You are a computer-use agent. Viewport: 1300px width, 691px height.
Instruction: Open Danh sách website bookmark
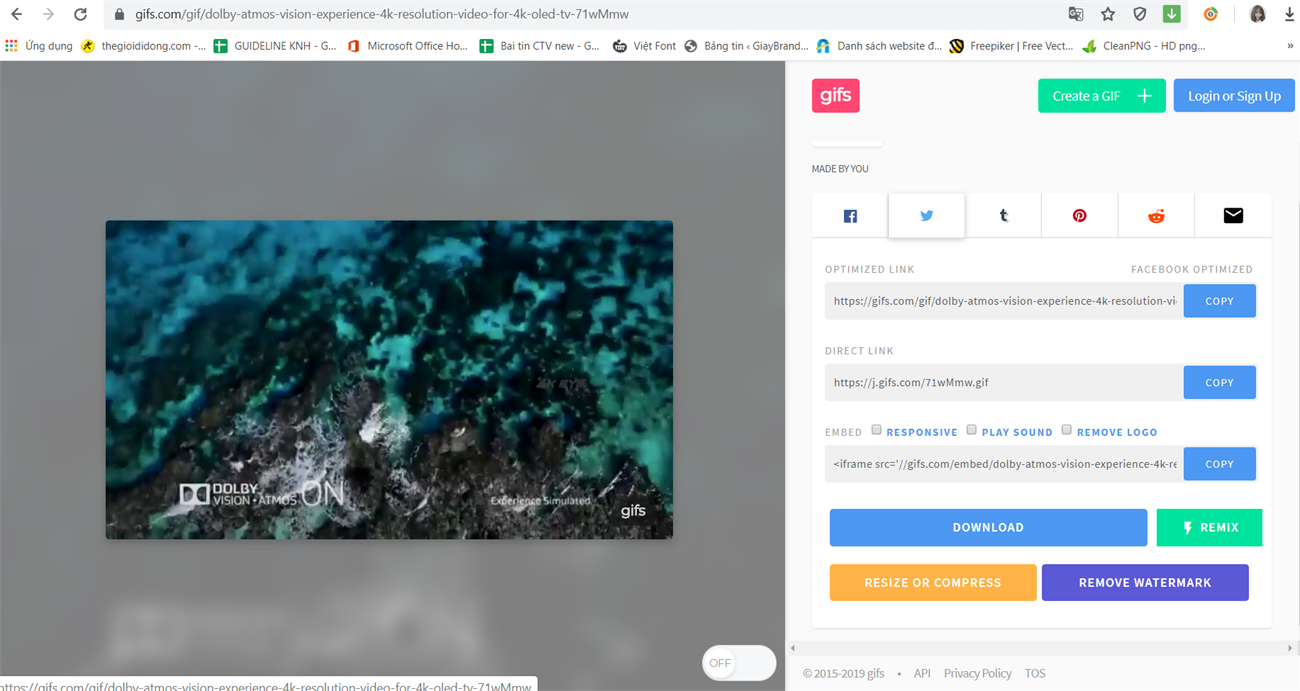pos(880,46)
